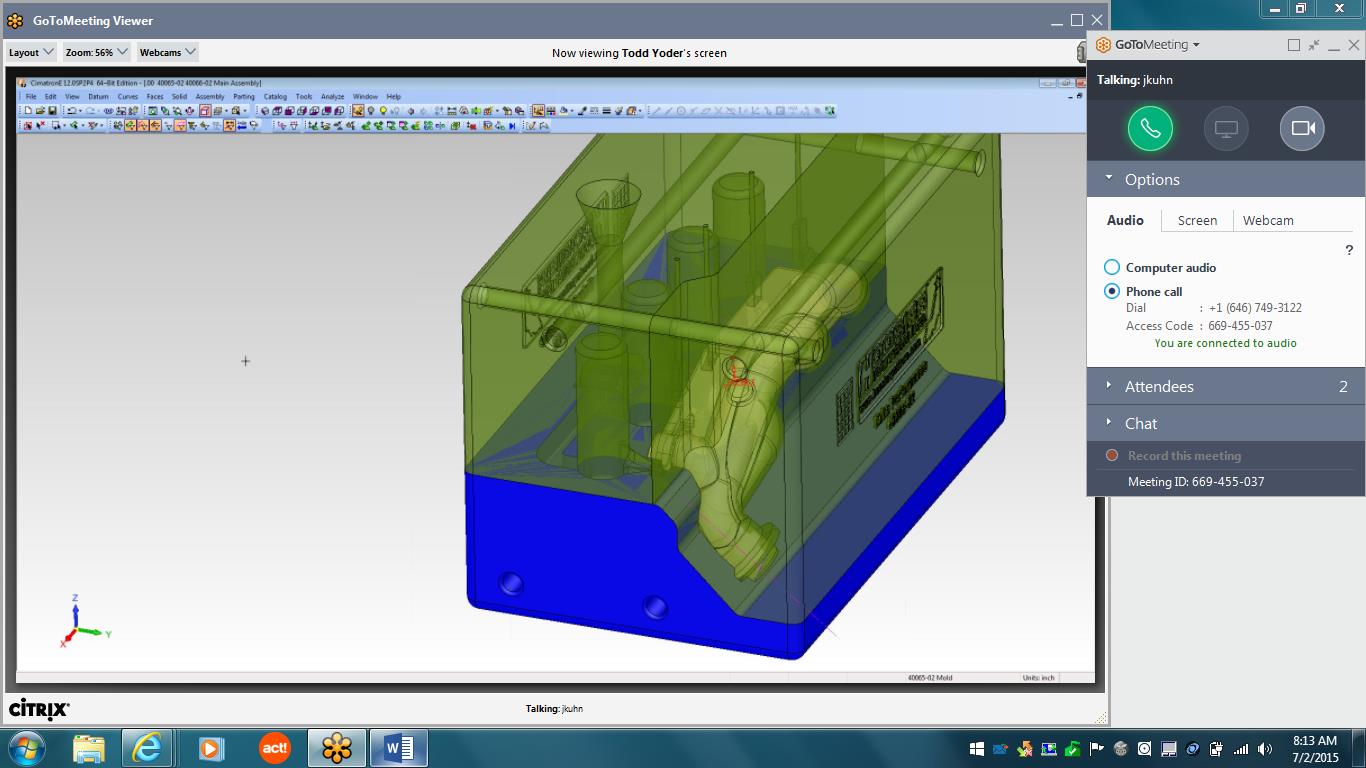Image resolution: width=1366 pixels, height=768 pixels.
Task: Click the undock square icon on GoToMeeting panel
Action: pos(1294,45)
